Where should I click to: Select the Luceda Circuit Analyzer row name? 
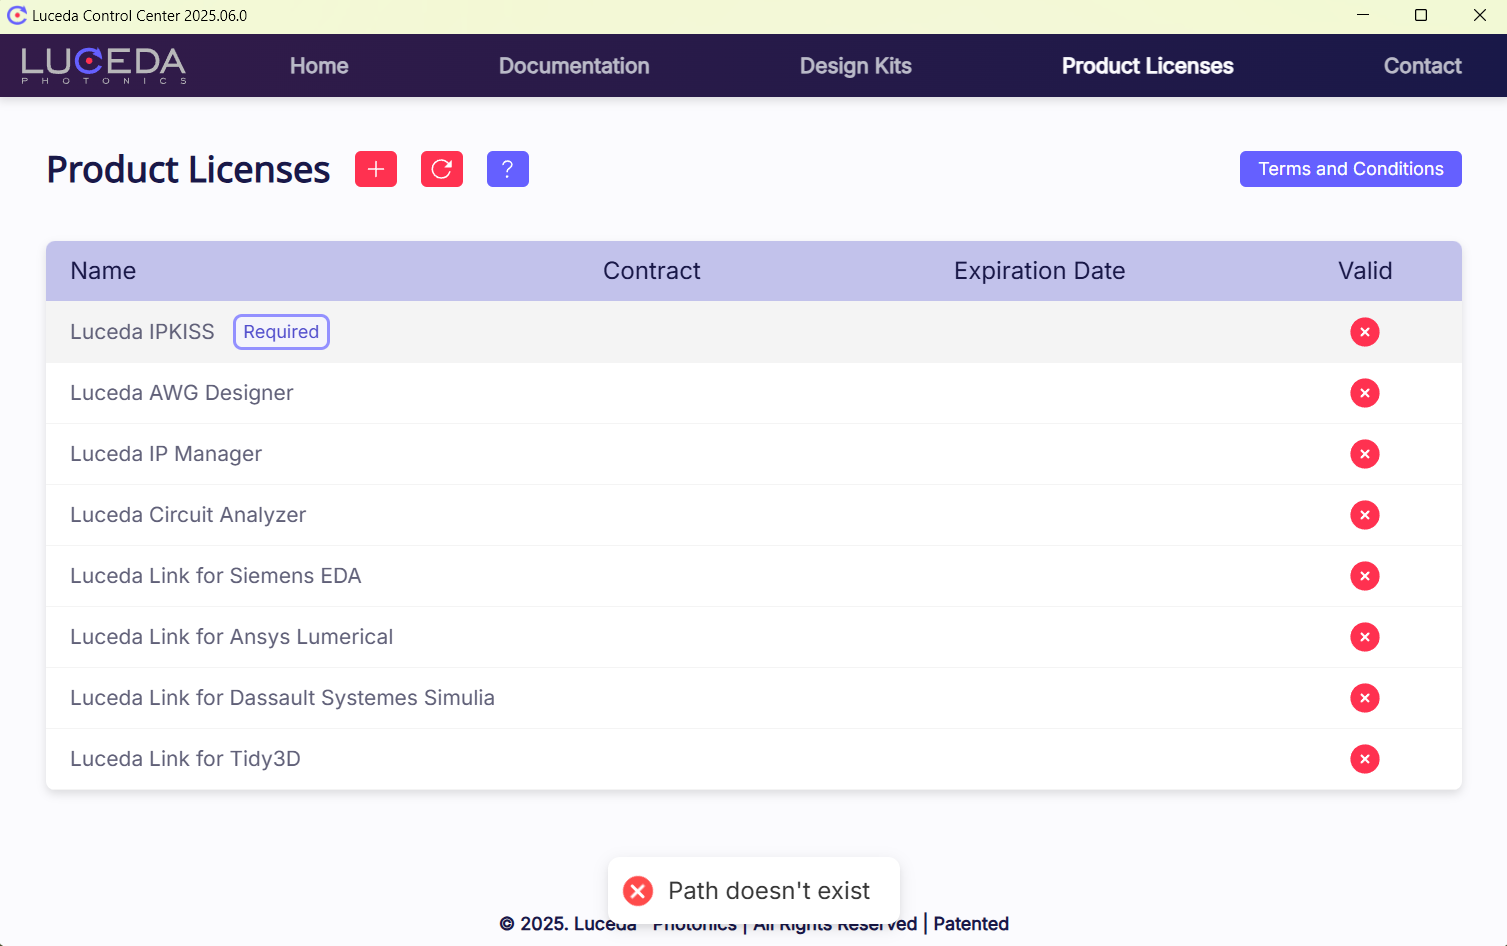[x=188, y=515]
